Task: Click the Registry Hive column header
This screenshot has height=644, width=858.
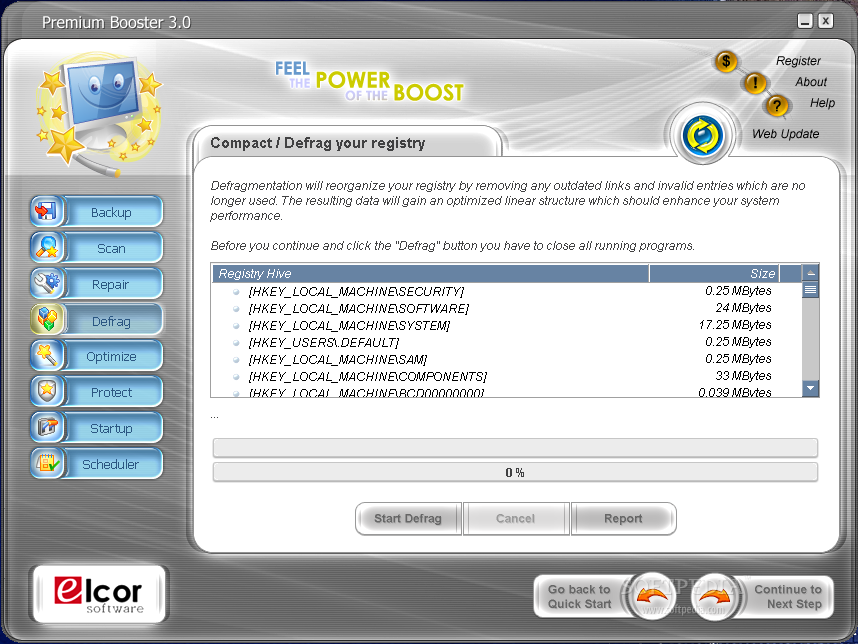Action: click(x=430, y=274)
